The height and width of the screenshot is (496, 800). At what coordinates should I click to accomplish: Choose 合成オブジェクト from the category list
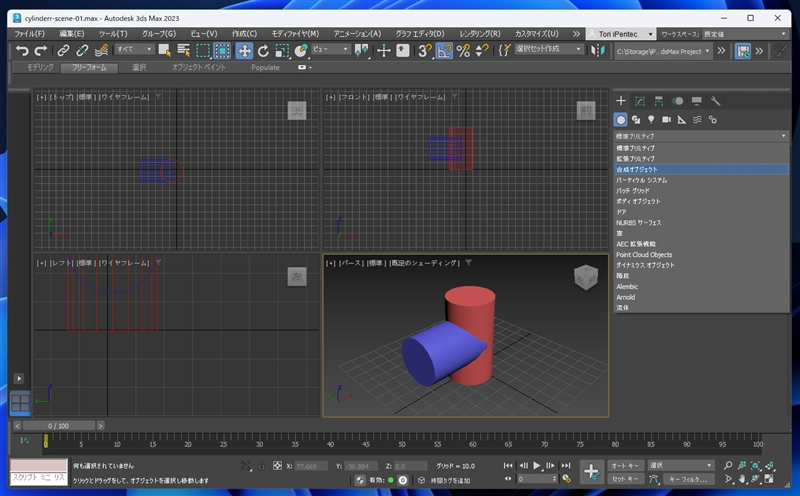(701, 169)
